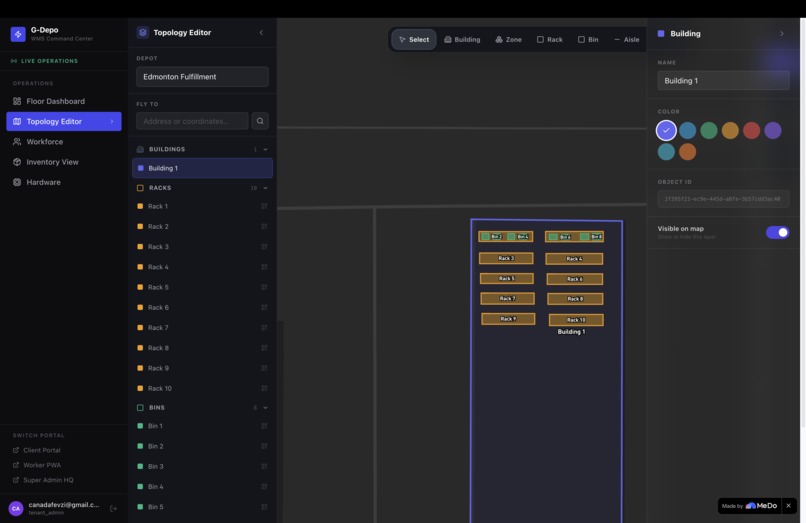This screenshot has width=806, height=523.
Task: Go to Inventory View
Action: (x=64, y=162)
